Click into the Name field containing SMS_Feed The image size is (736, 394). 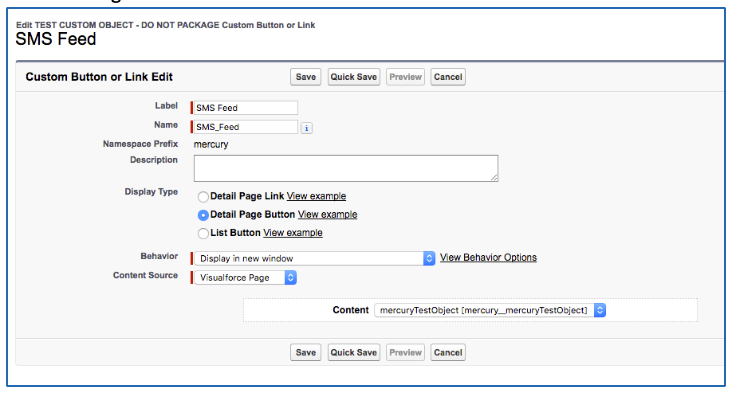pyautogui.click(x=245, y=127)
